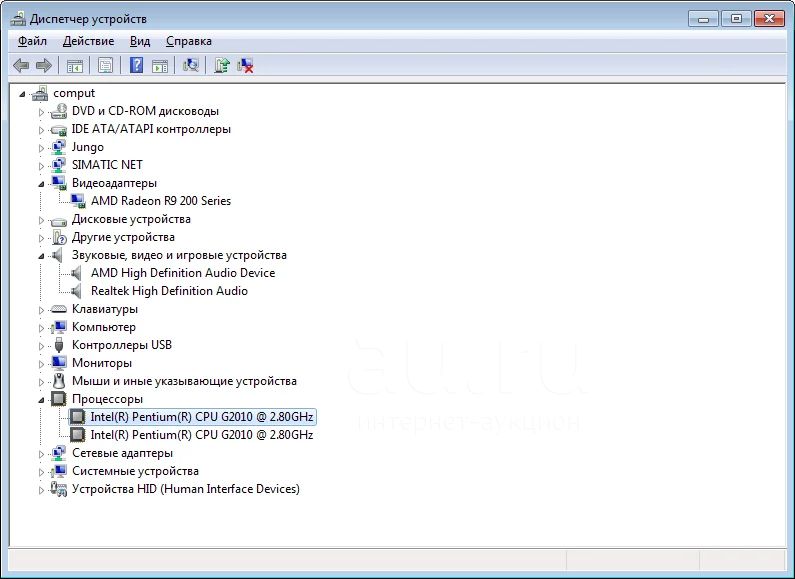Expand the Контроллеры USB node arrow
The height and width of the screenshot is (579, 795).
[x=41, y=346]
